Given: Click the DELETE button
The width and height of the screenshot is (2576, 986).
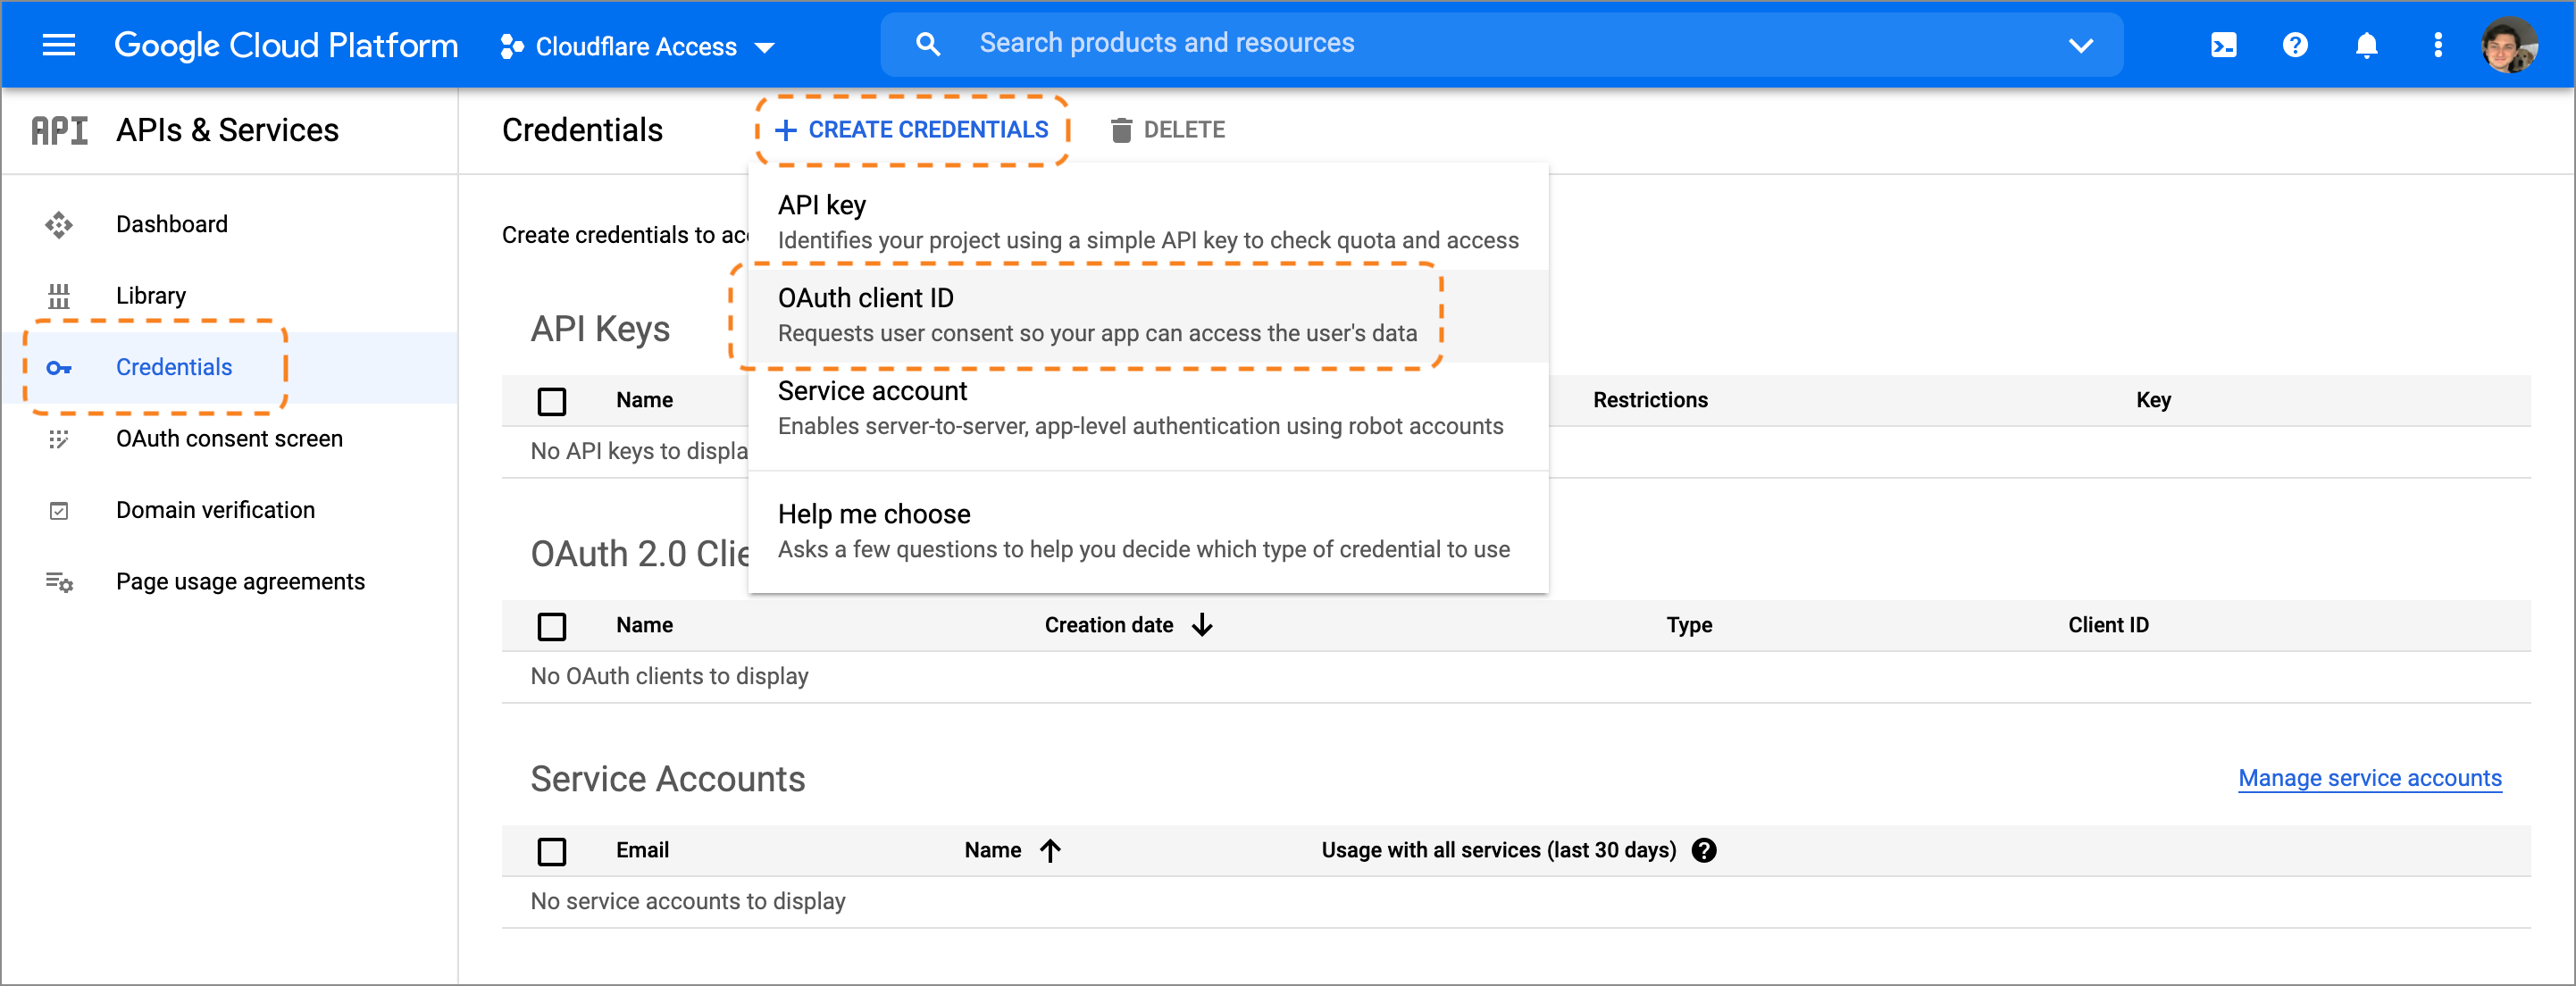Looking at the screenshot, I should [x=1168, y=129].
